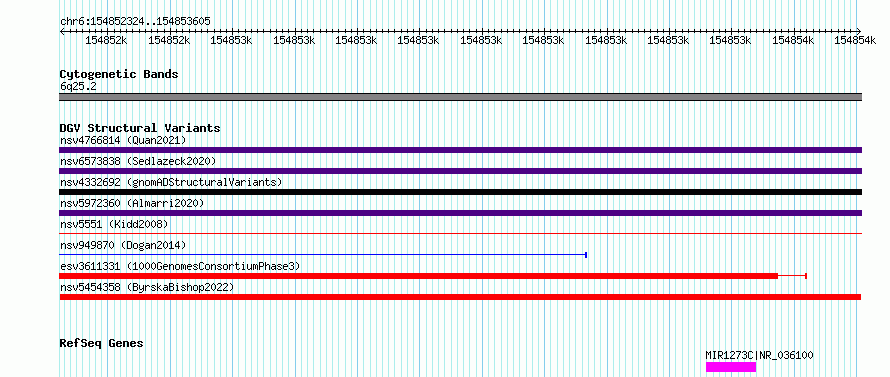Open nsv4766814 (Quan2021) variant label
This screenshot has width=890, height=377.
click(123, 140)
